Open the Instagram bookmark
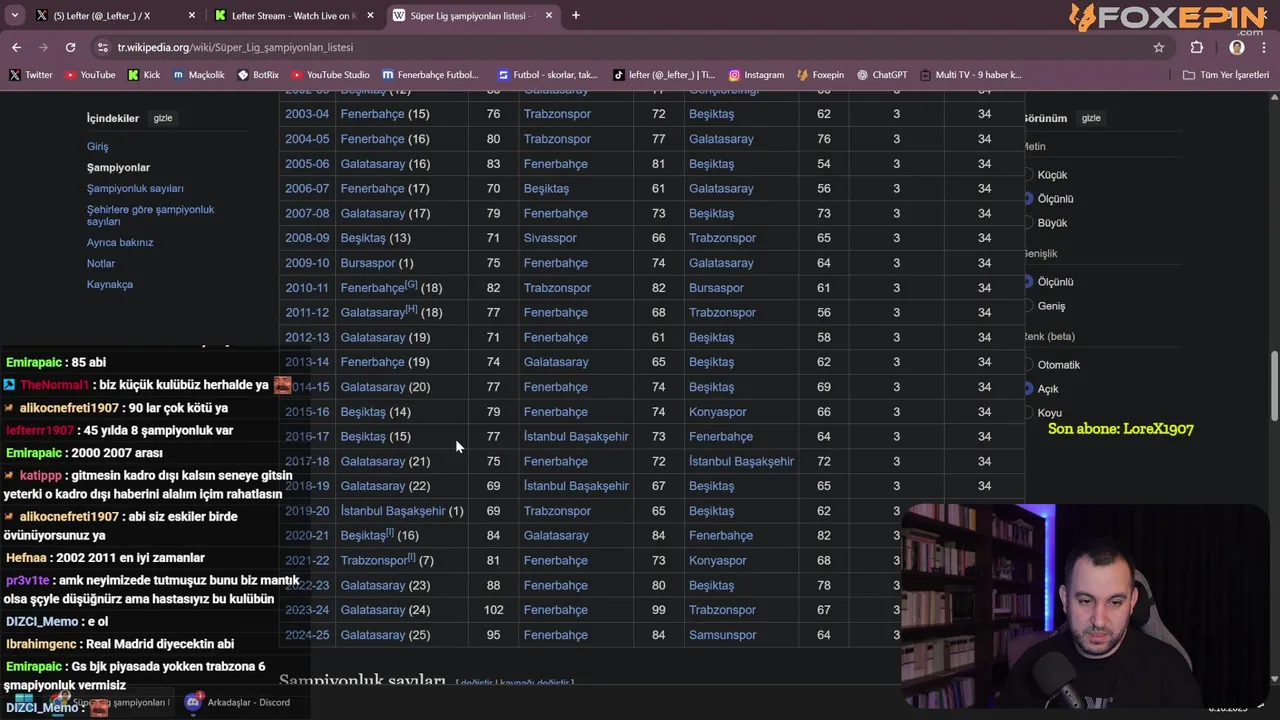 point(756,75)
